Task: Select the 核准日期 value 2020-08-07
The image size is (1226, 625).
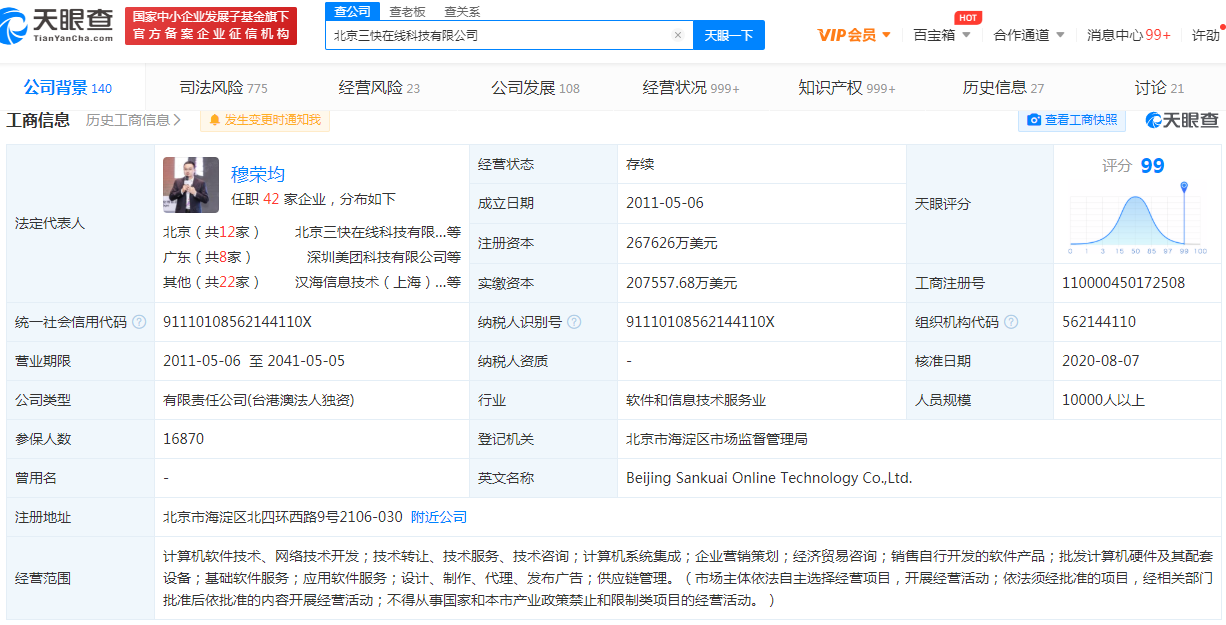Action: coord(1101,361)
